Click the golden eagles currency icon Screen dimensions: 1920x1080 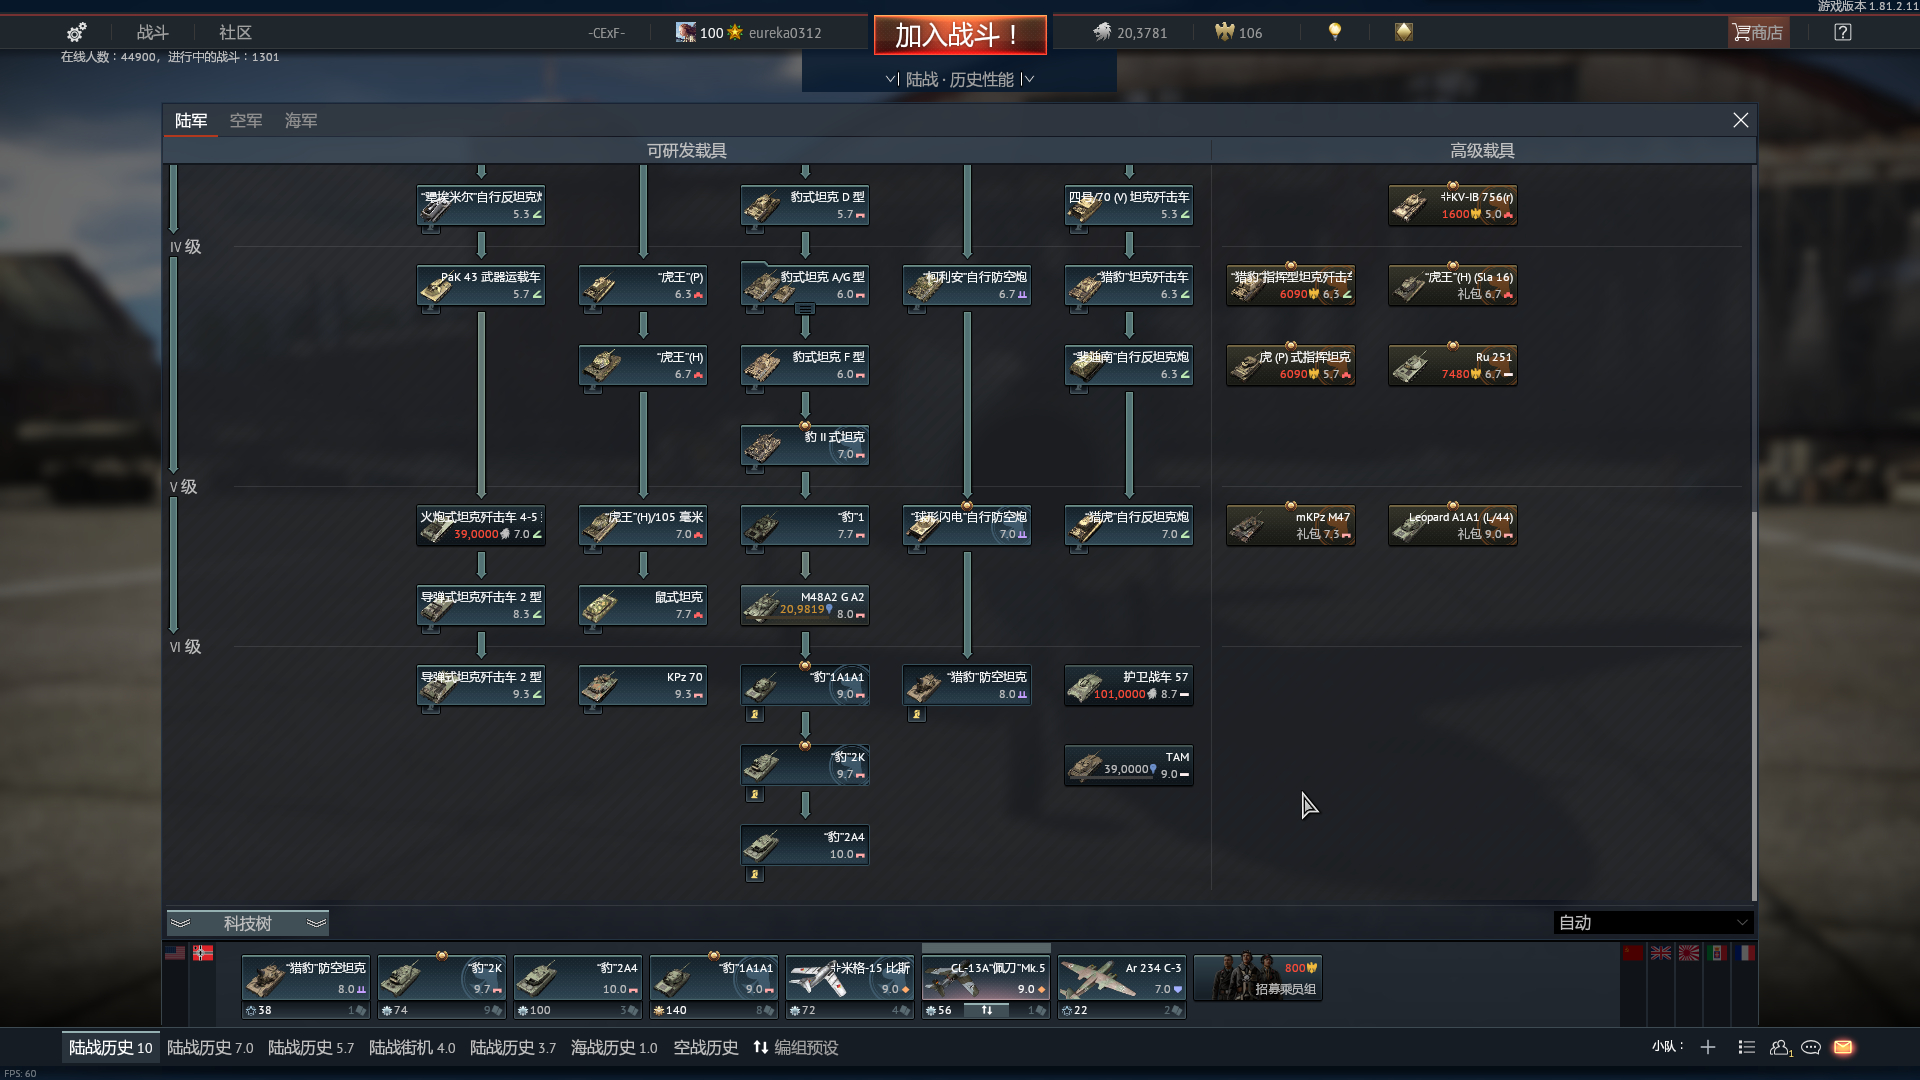(x=1224, y=32)
